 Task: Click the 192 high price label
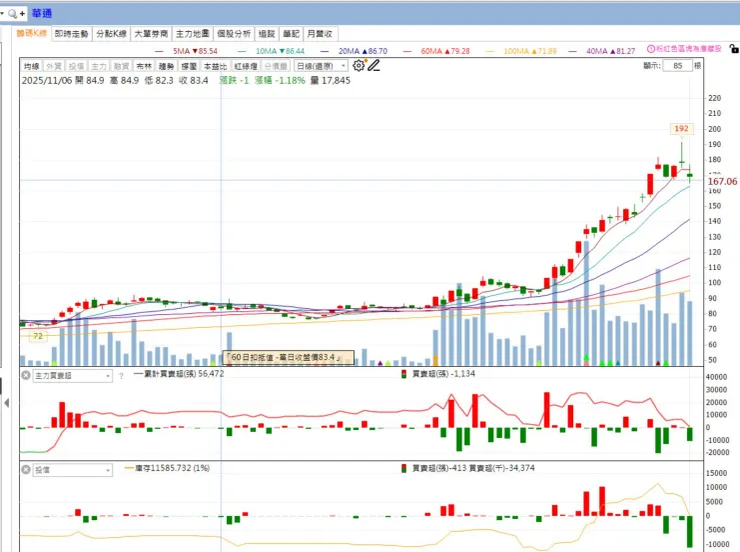(x=681, y=128)
